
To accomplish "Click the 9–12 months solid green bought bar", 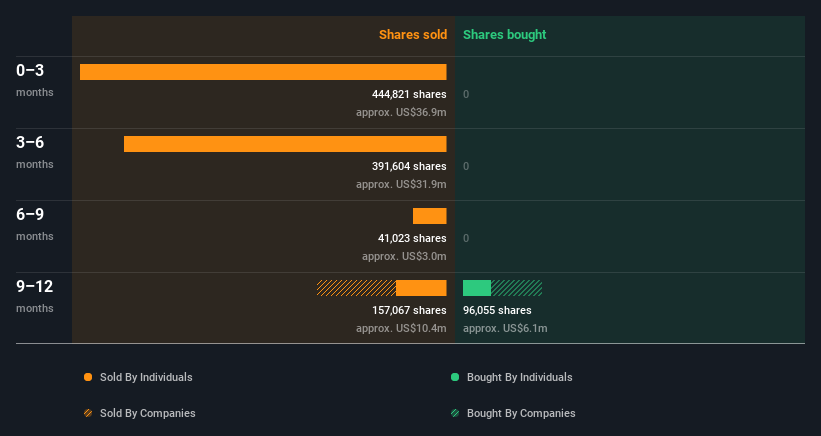I will (x=477, y=288).
